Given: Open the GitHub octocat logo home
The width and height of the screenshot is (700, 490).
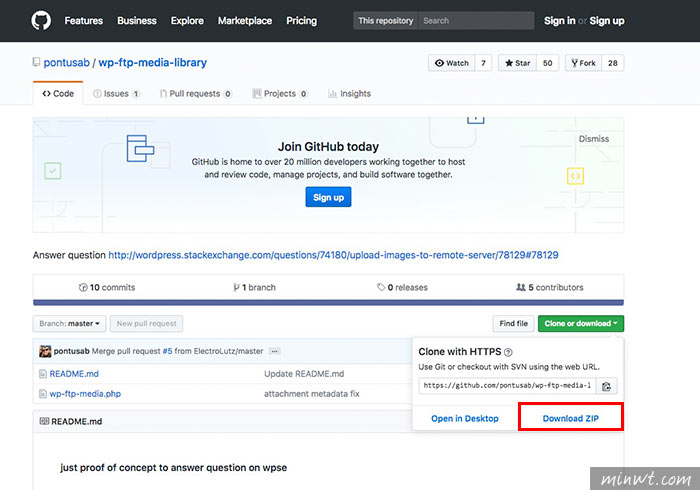Looking at the screenshot, I should (41, 21).
